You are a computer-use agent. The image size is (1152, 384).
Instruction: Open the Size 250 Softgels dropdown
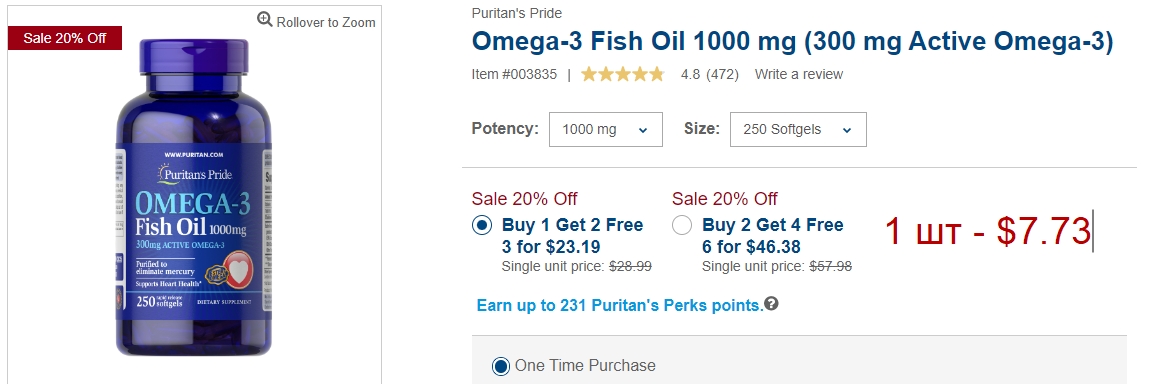pyautogui.click(x=798, y=129)
